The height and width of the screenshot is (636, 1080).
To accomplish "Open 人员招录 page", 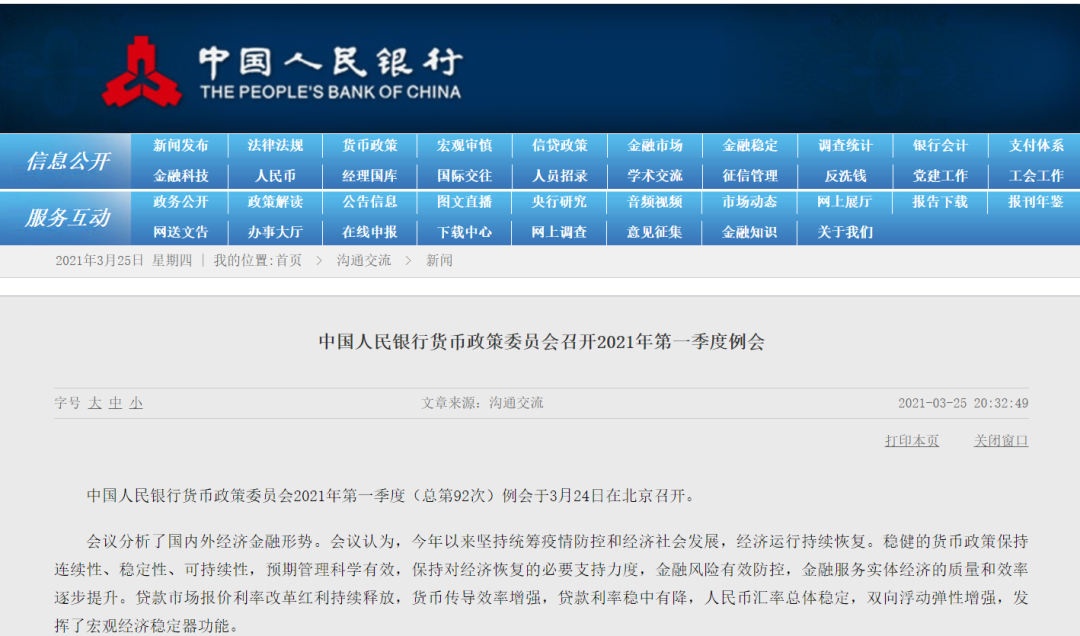I will click(x=559, y=176).
